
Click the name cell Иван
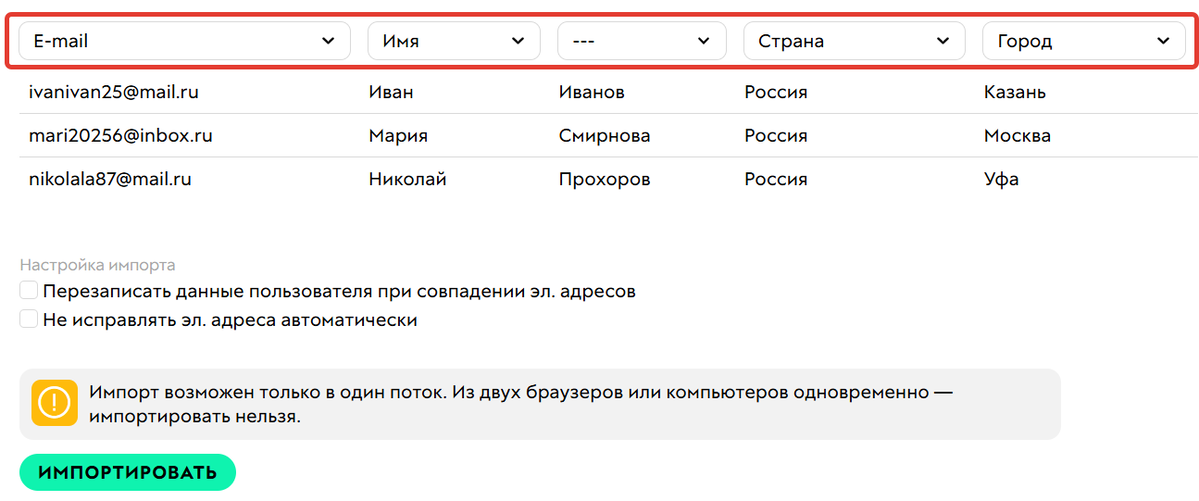pos(391,93)
